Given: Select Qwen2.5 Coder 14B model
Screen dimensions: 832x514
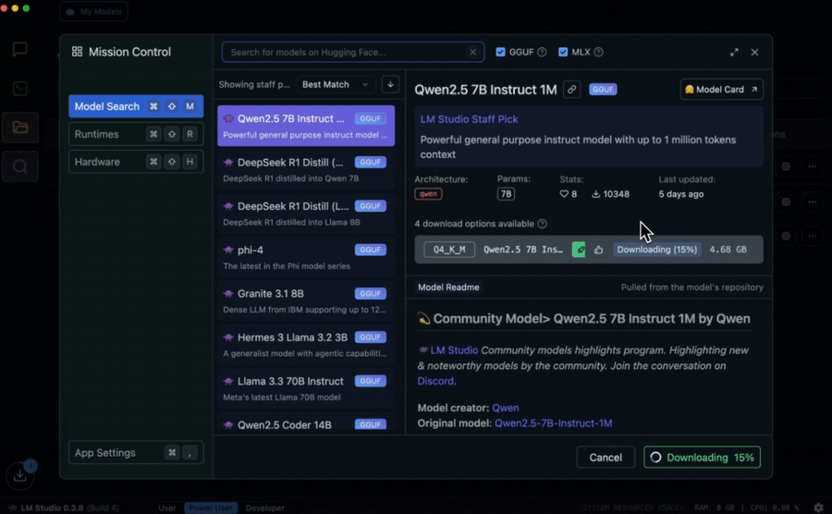Looking at the screenshot, I should (306, 423).
